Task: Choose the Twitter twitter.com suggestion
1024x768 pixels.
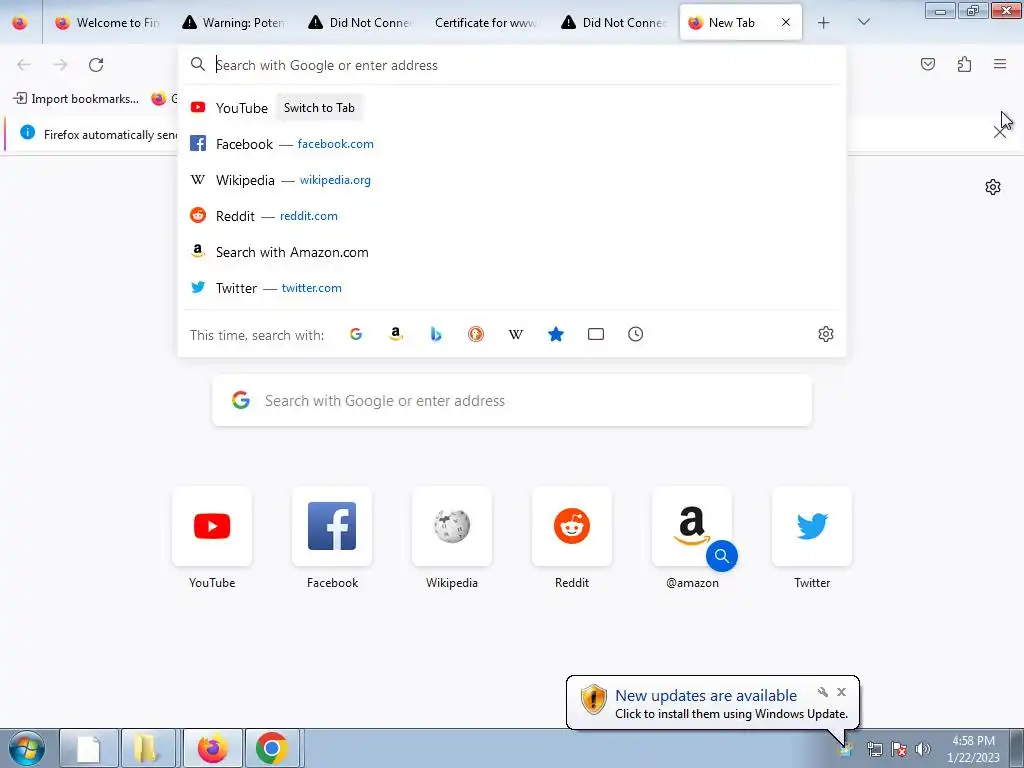Action: pyautogui.click(x=512, y=288)
